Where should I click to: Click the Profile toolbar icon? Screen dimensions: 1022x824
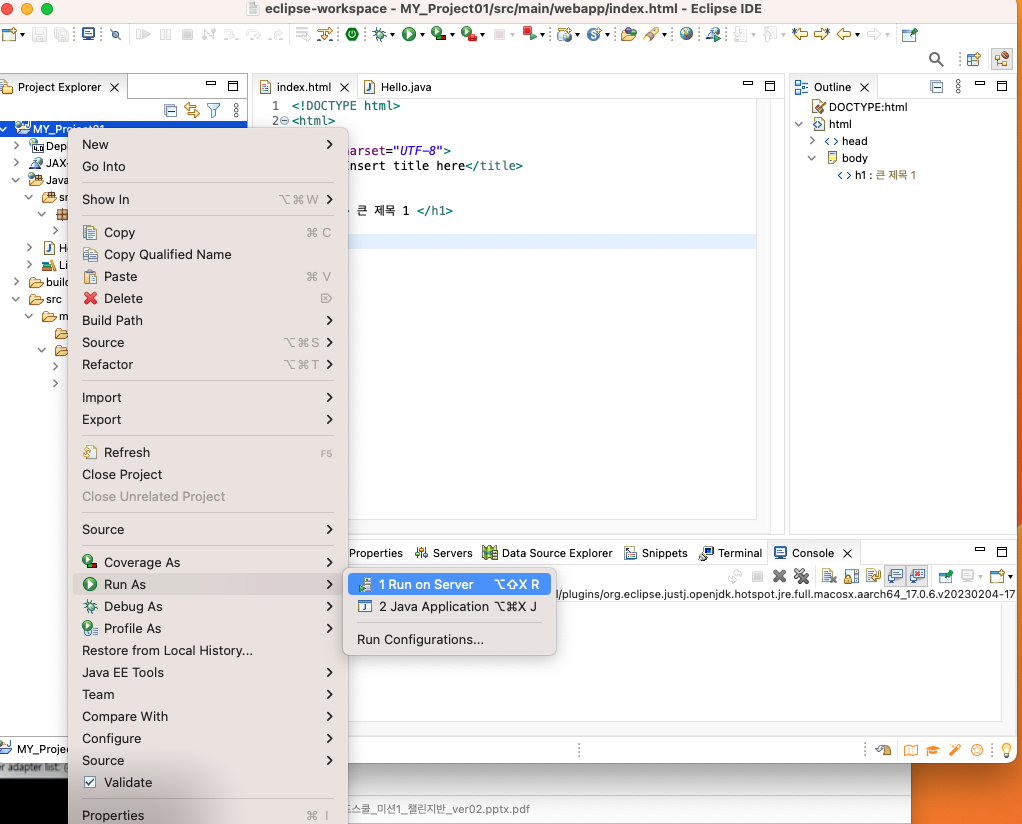[x=469, y=34]
